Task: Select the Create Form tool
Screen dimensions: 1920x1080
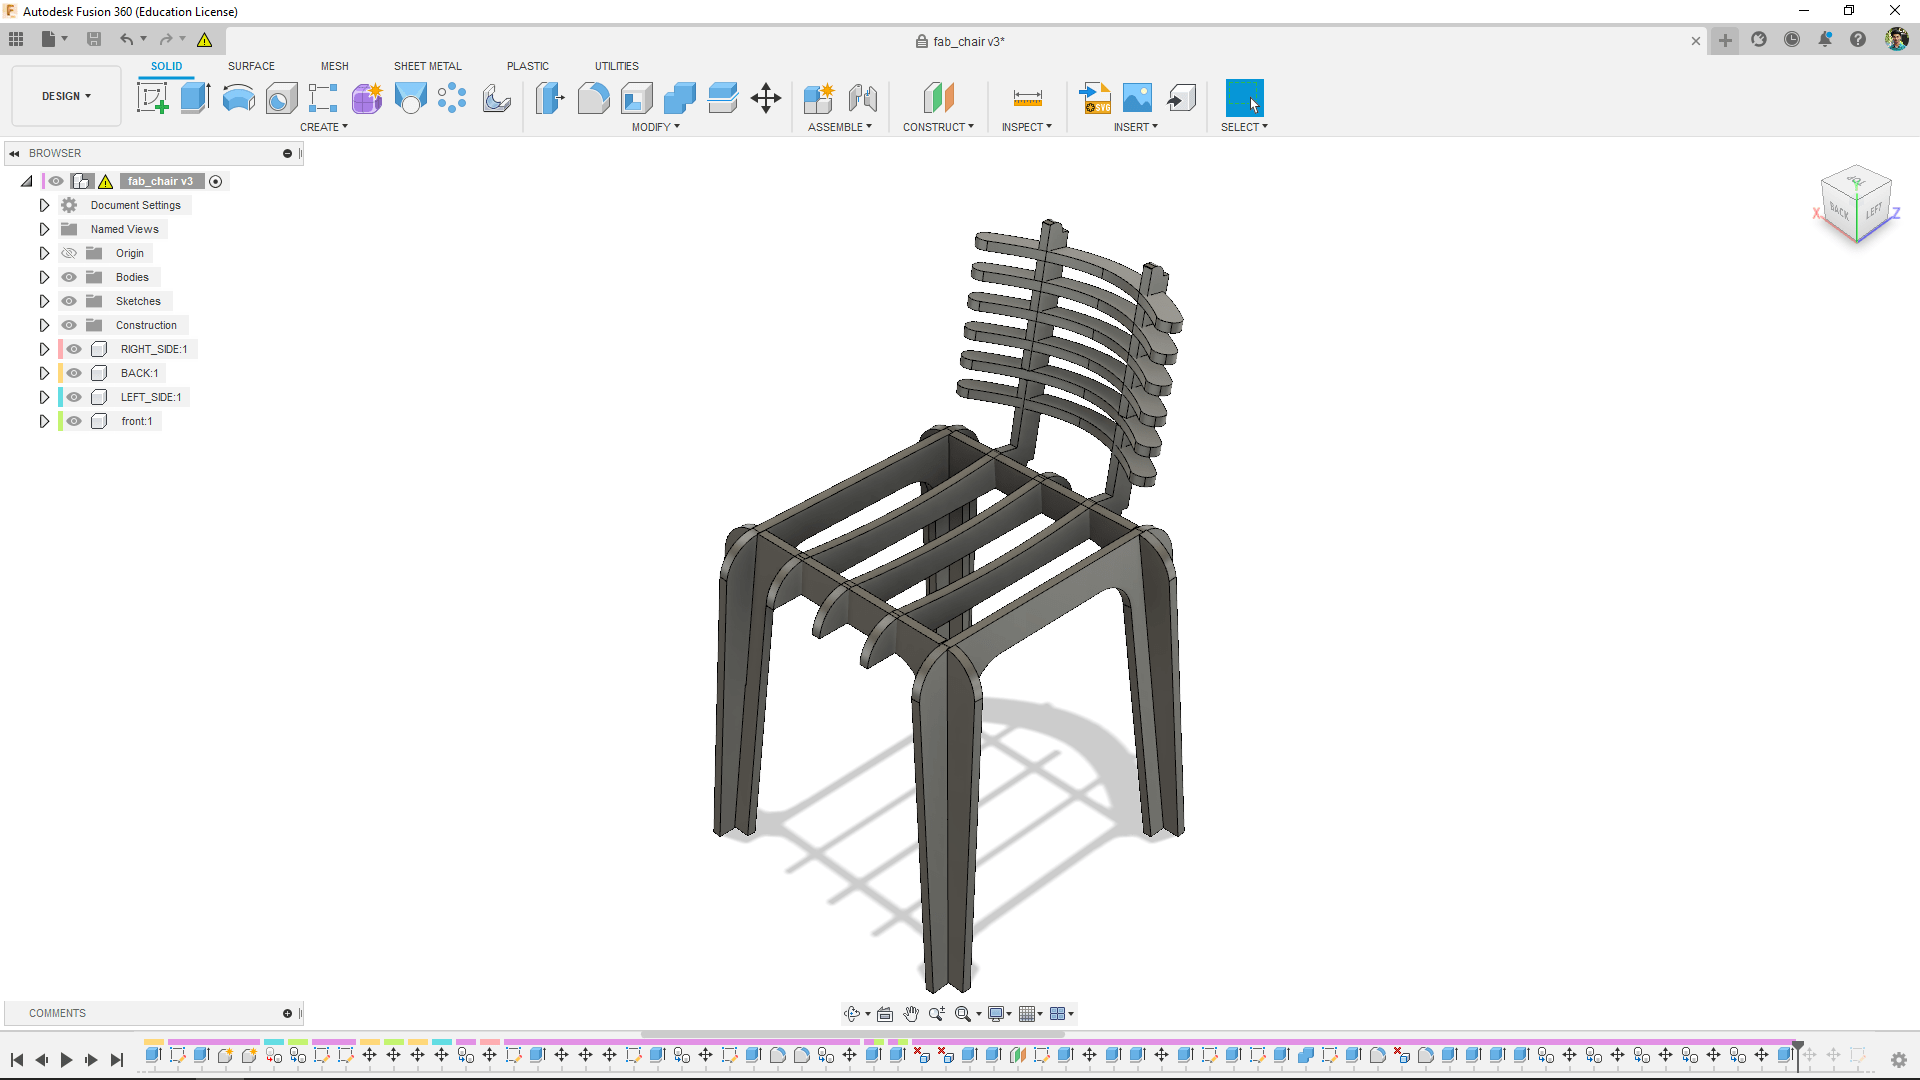Action: (367, 98)
